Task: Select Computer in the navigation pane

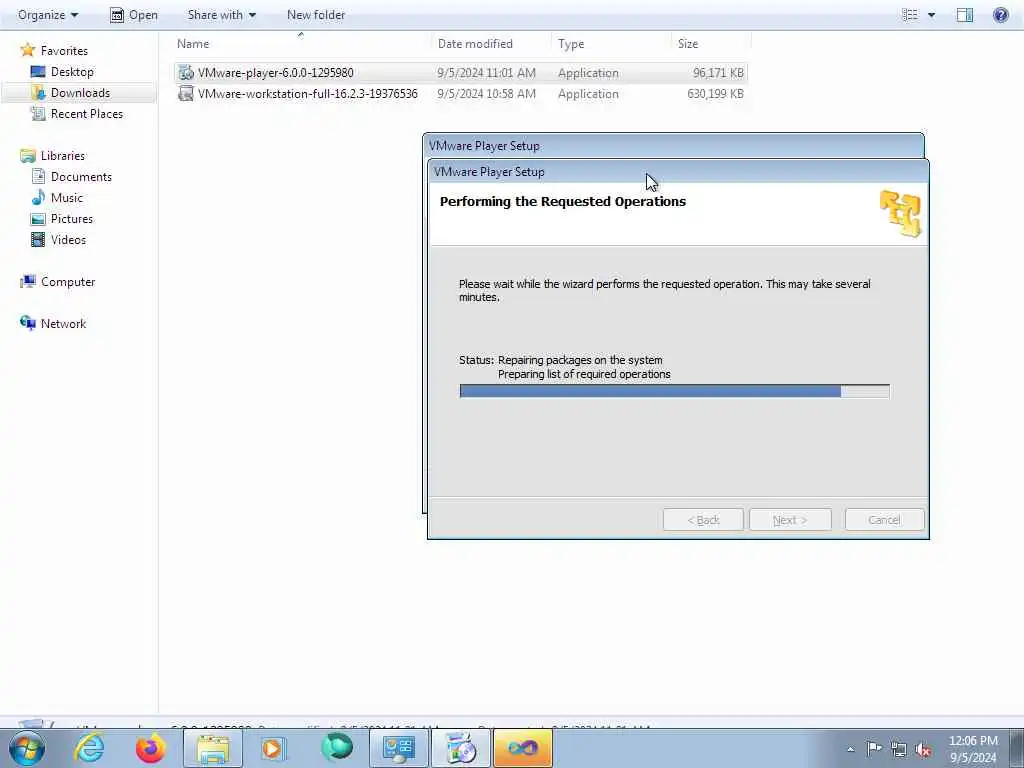Action: [68, 281]
